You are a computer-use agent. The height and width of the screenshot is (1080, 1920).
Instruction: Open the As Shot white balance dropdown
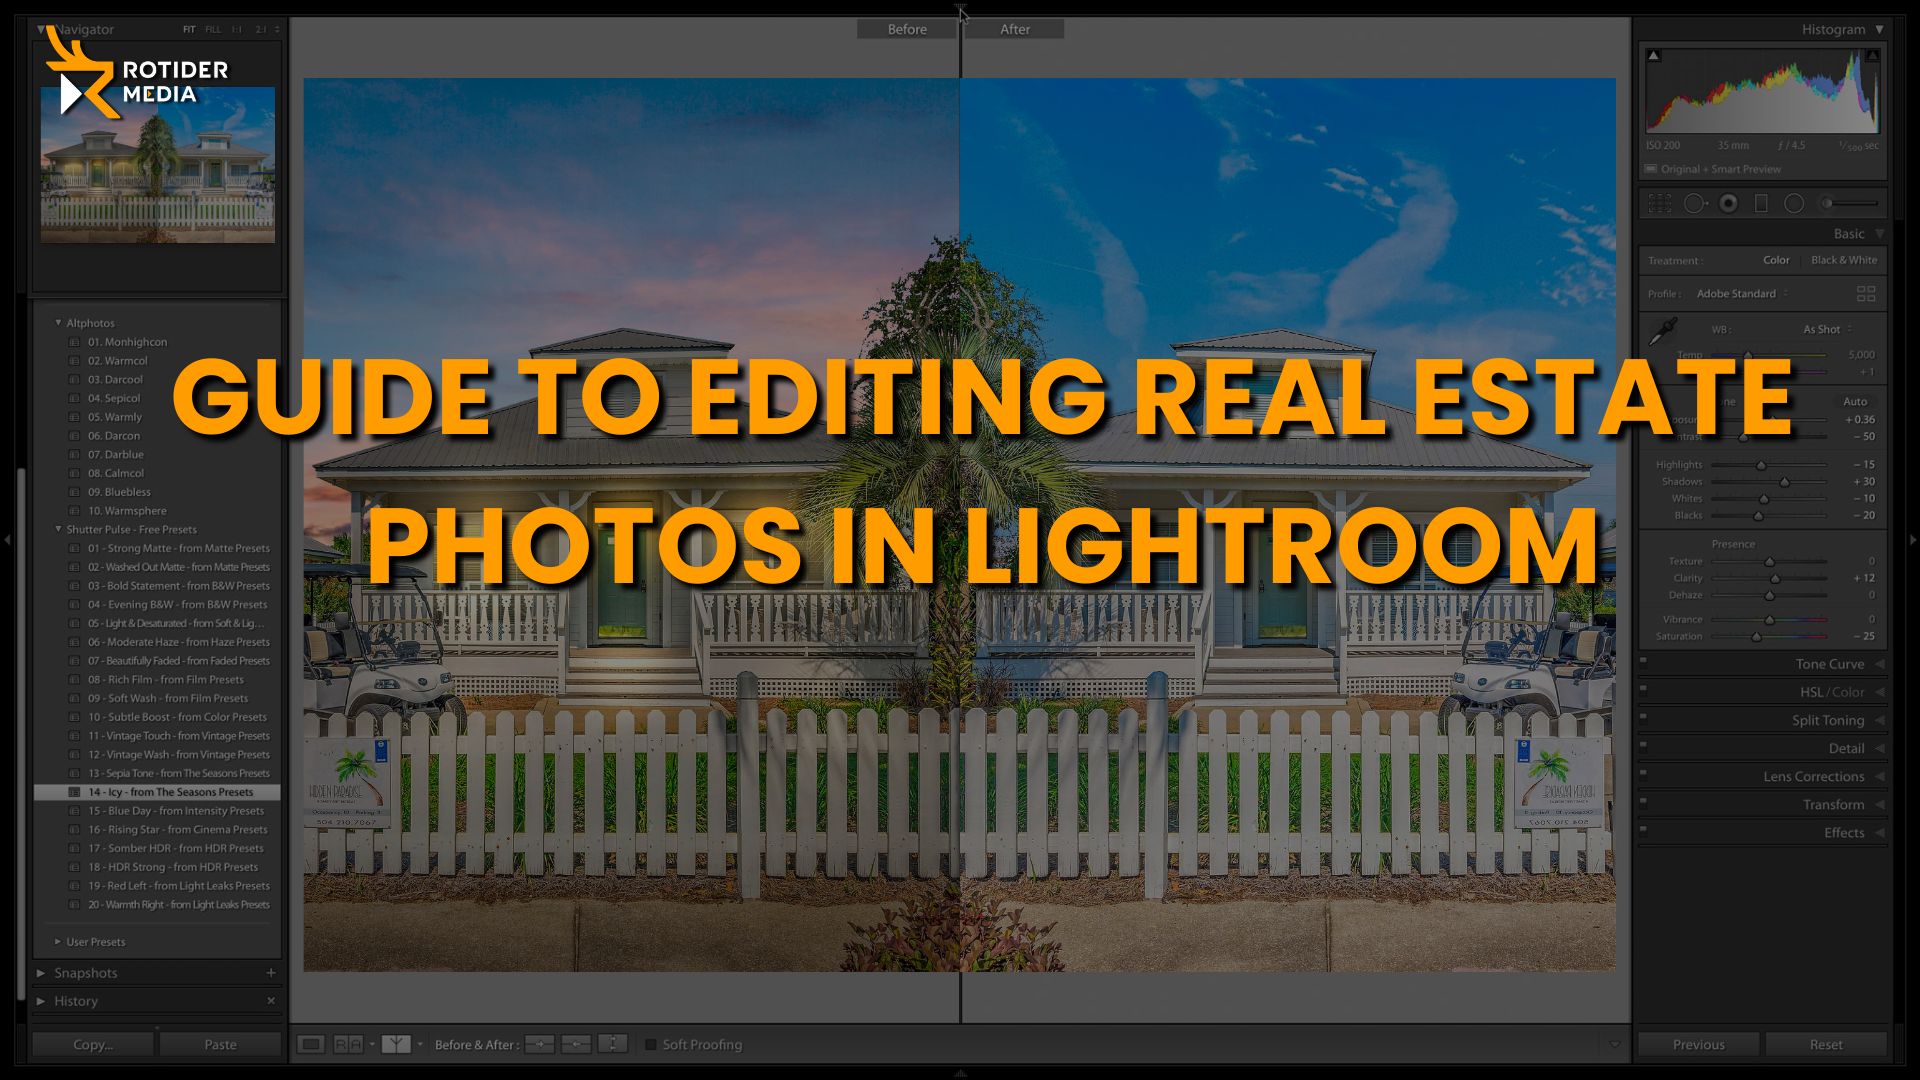1827,329
